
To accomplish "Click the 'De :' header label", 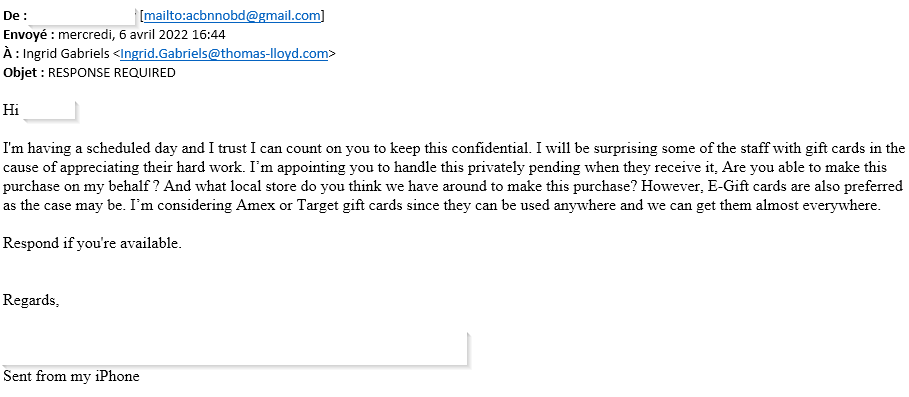I will [x=15, y=16].
